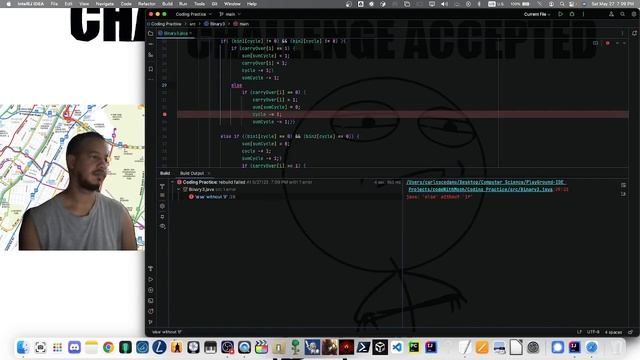Open the Binary3.java file path link in output

click(486, 186)
